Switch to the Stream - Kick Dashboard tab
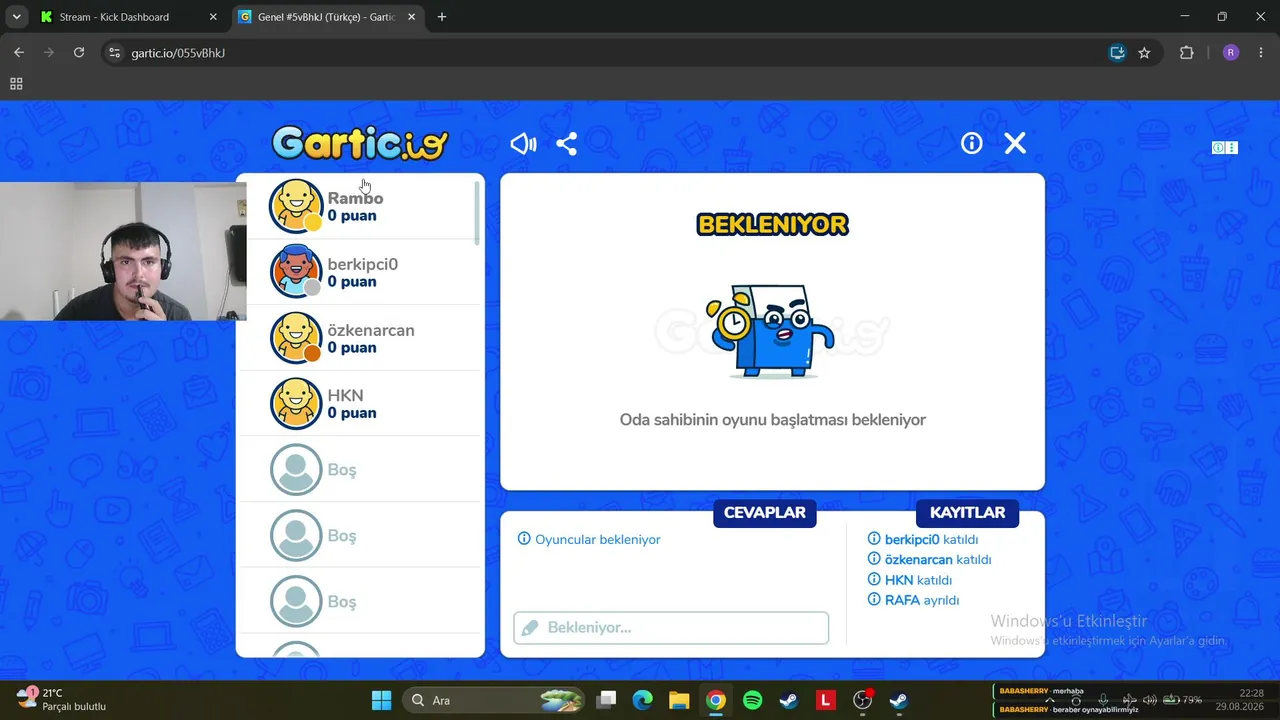This screenshot has width=1280, height=720. 129,17
